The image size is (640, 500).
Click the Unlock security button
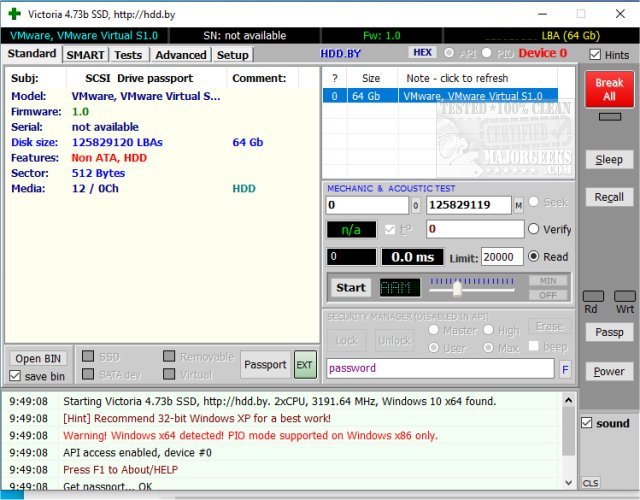pos(394,340)
